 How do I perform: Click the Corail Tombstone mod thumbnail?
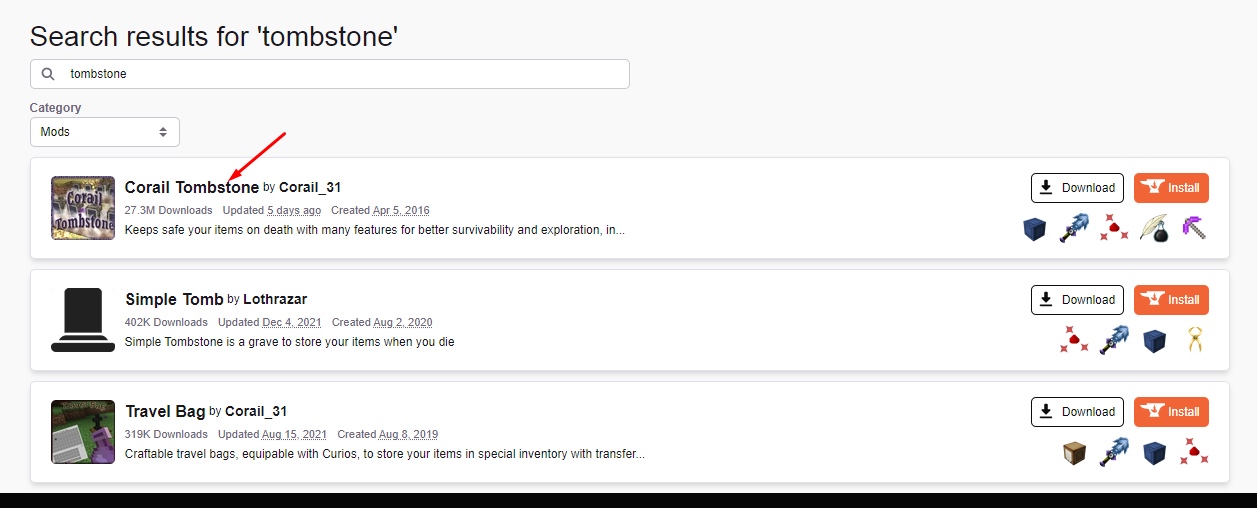[83, 208]
